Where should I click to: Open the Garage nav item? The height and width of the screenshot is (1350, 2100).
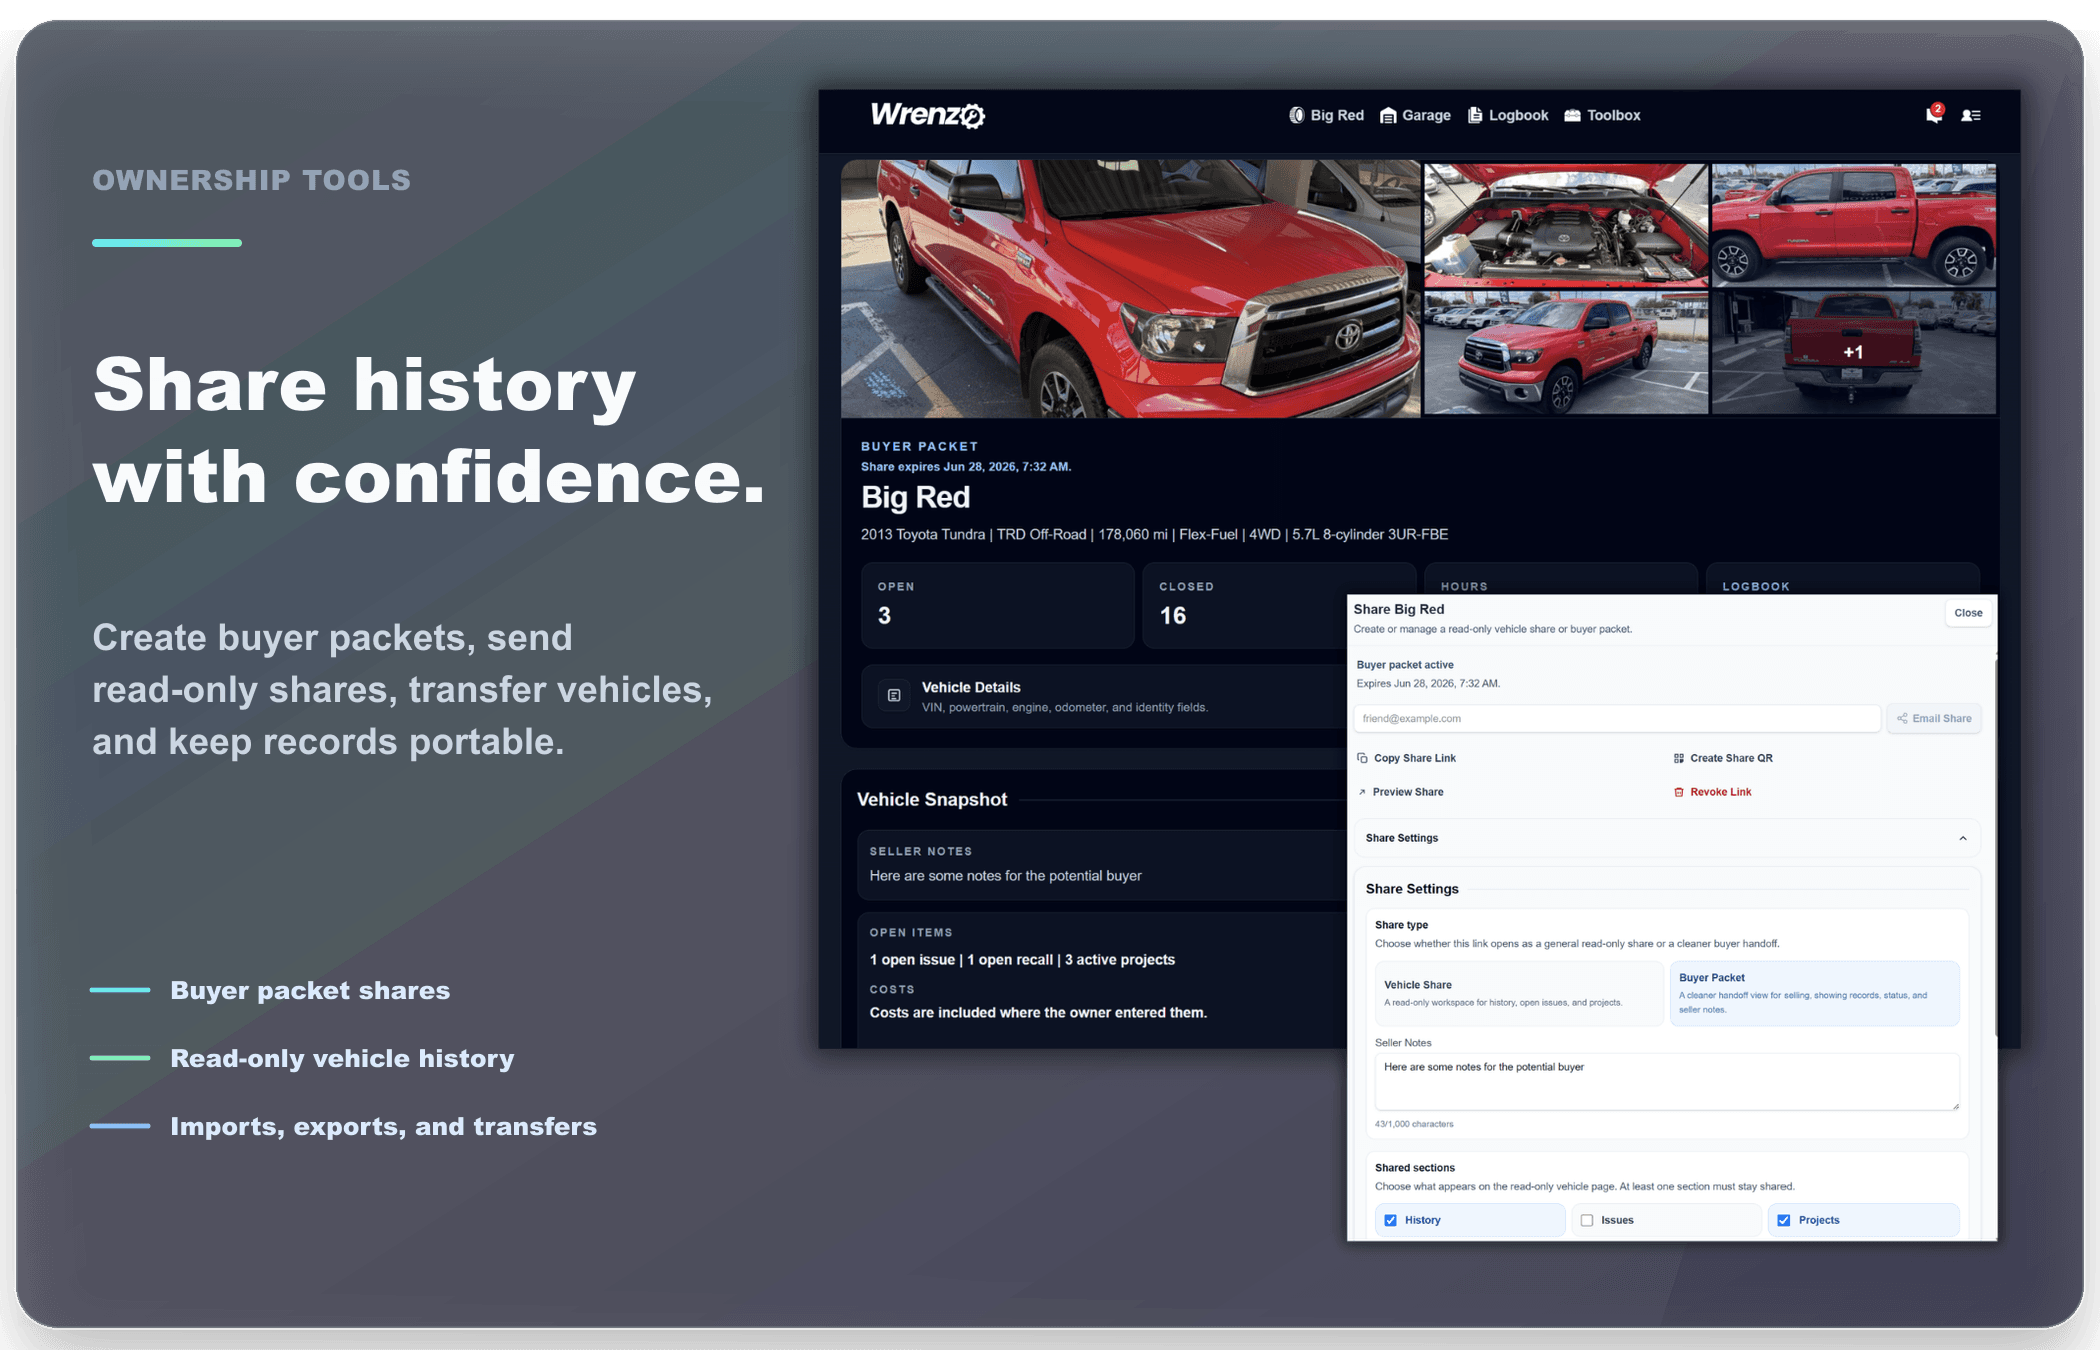pos(1415,115)
